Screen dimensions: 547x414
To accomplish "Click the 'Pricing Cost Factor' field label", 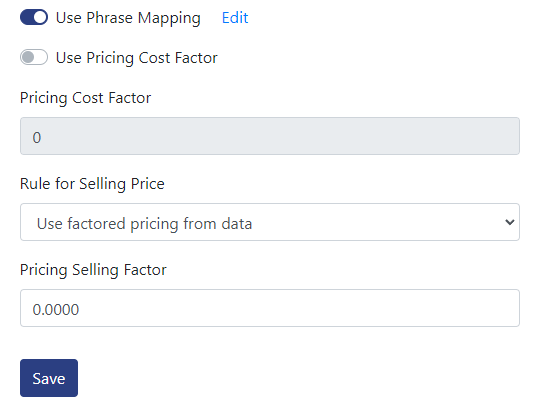I will click(x=85, y=98).
